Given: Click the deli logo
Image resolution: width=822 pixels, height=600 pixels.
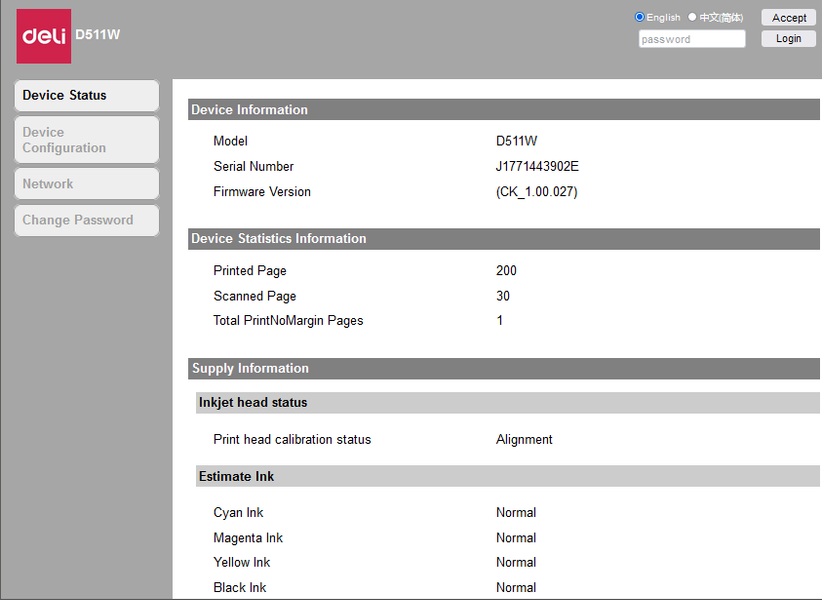Looking at the screenshot, I should click(44, 36).
